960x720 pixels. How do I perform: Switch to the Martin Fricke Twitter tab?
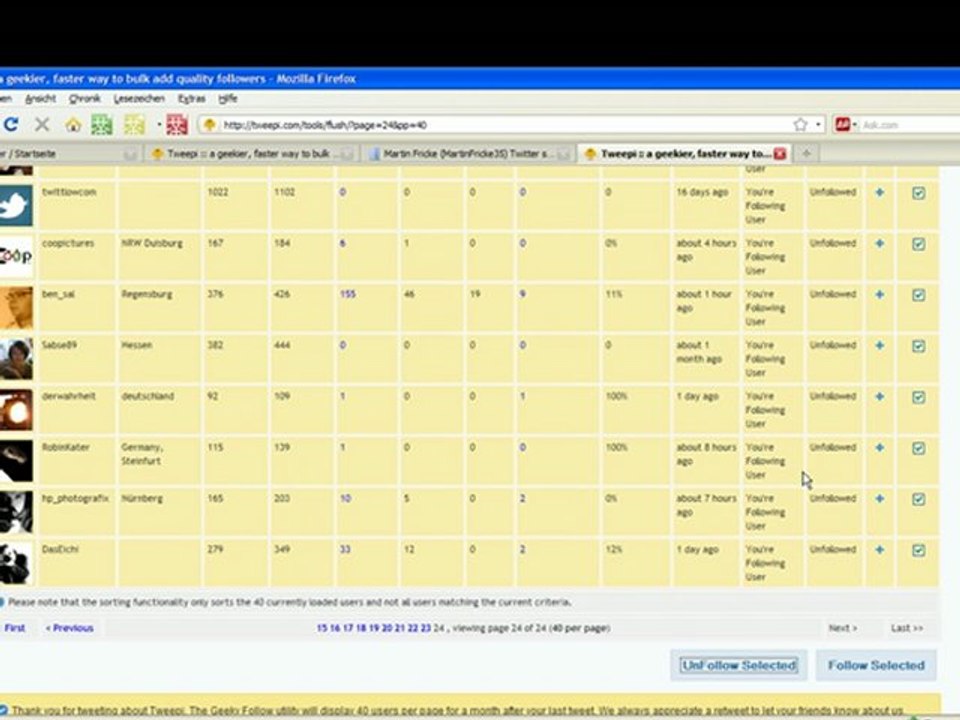(x=470, y=154)
